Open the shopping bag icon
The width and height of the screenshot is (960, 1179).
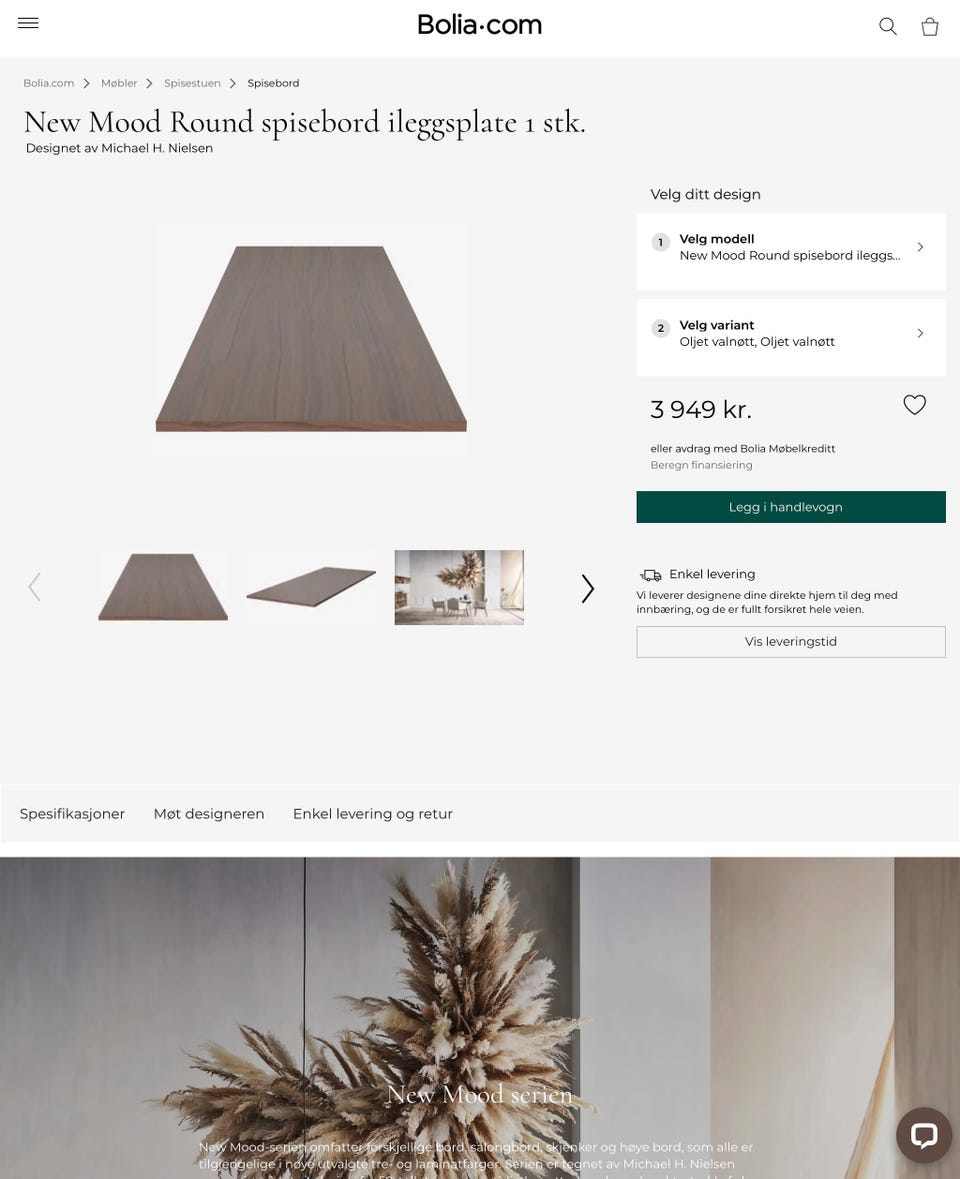point(930,26)
